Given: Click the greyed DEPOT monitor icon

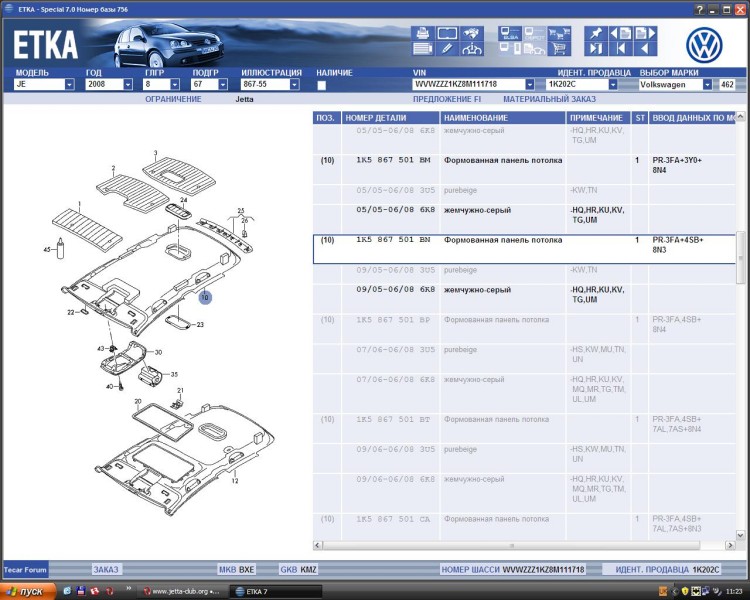Looking at the screenshot, I should tap(534, 33).
